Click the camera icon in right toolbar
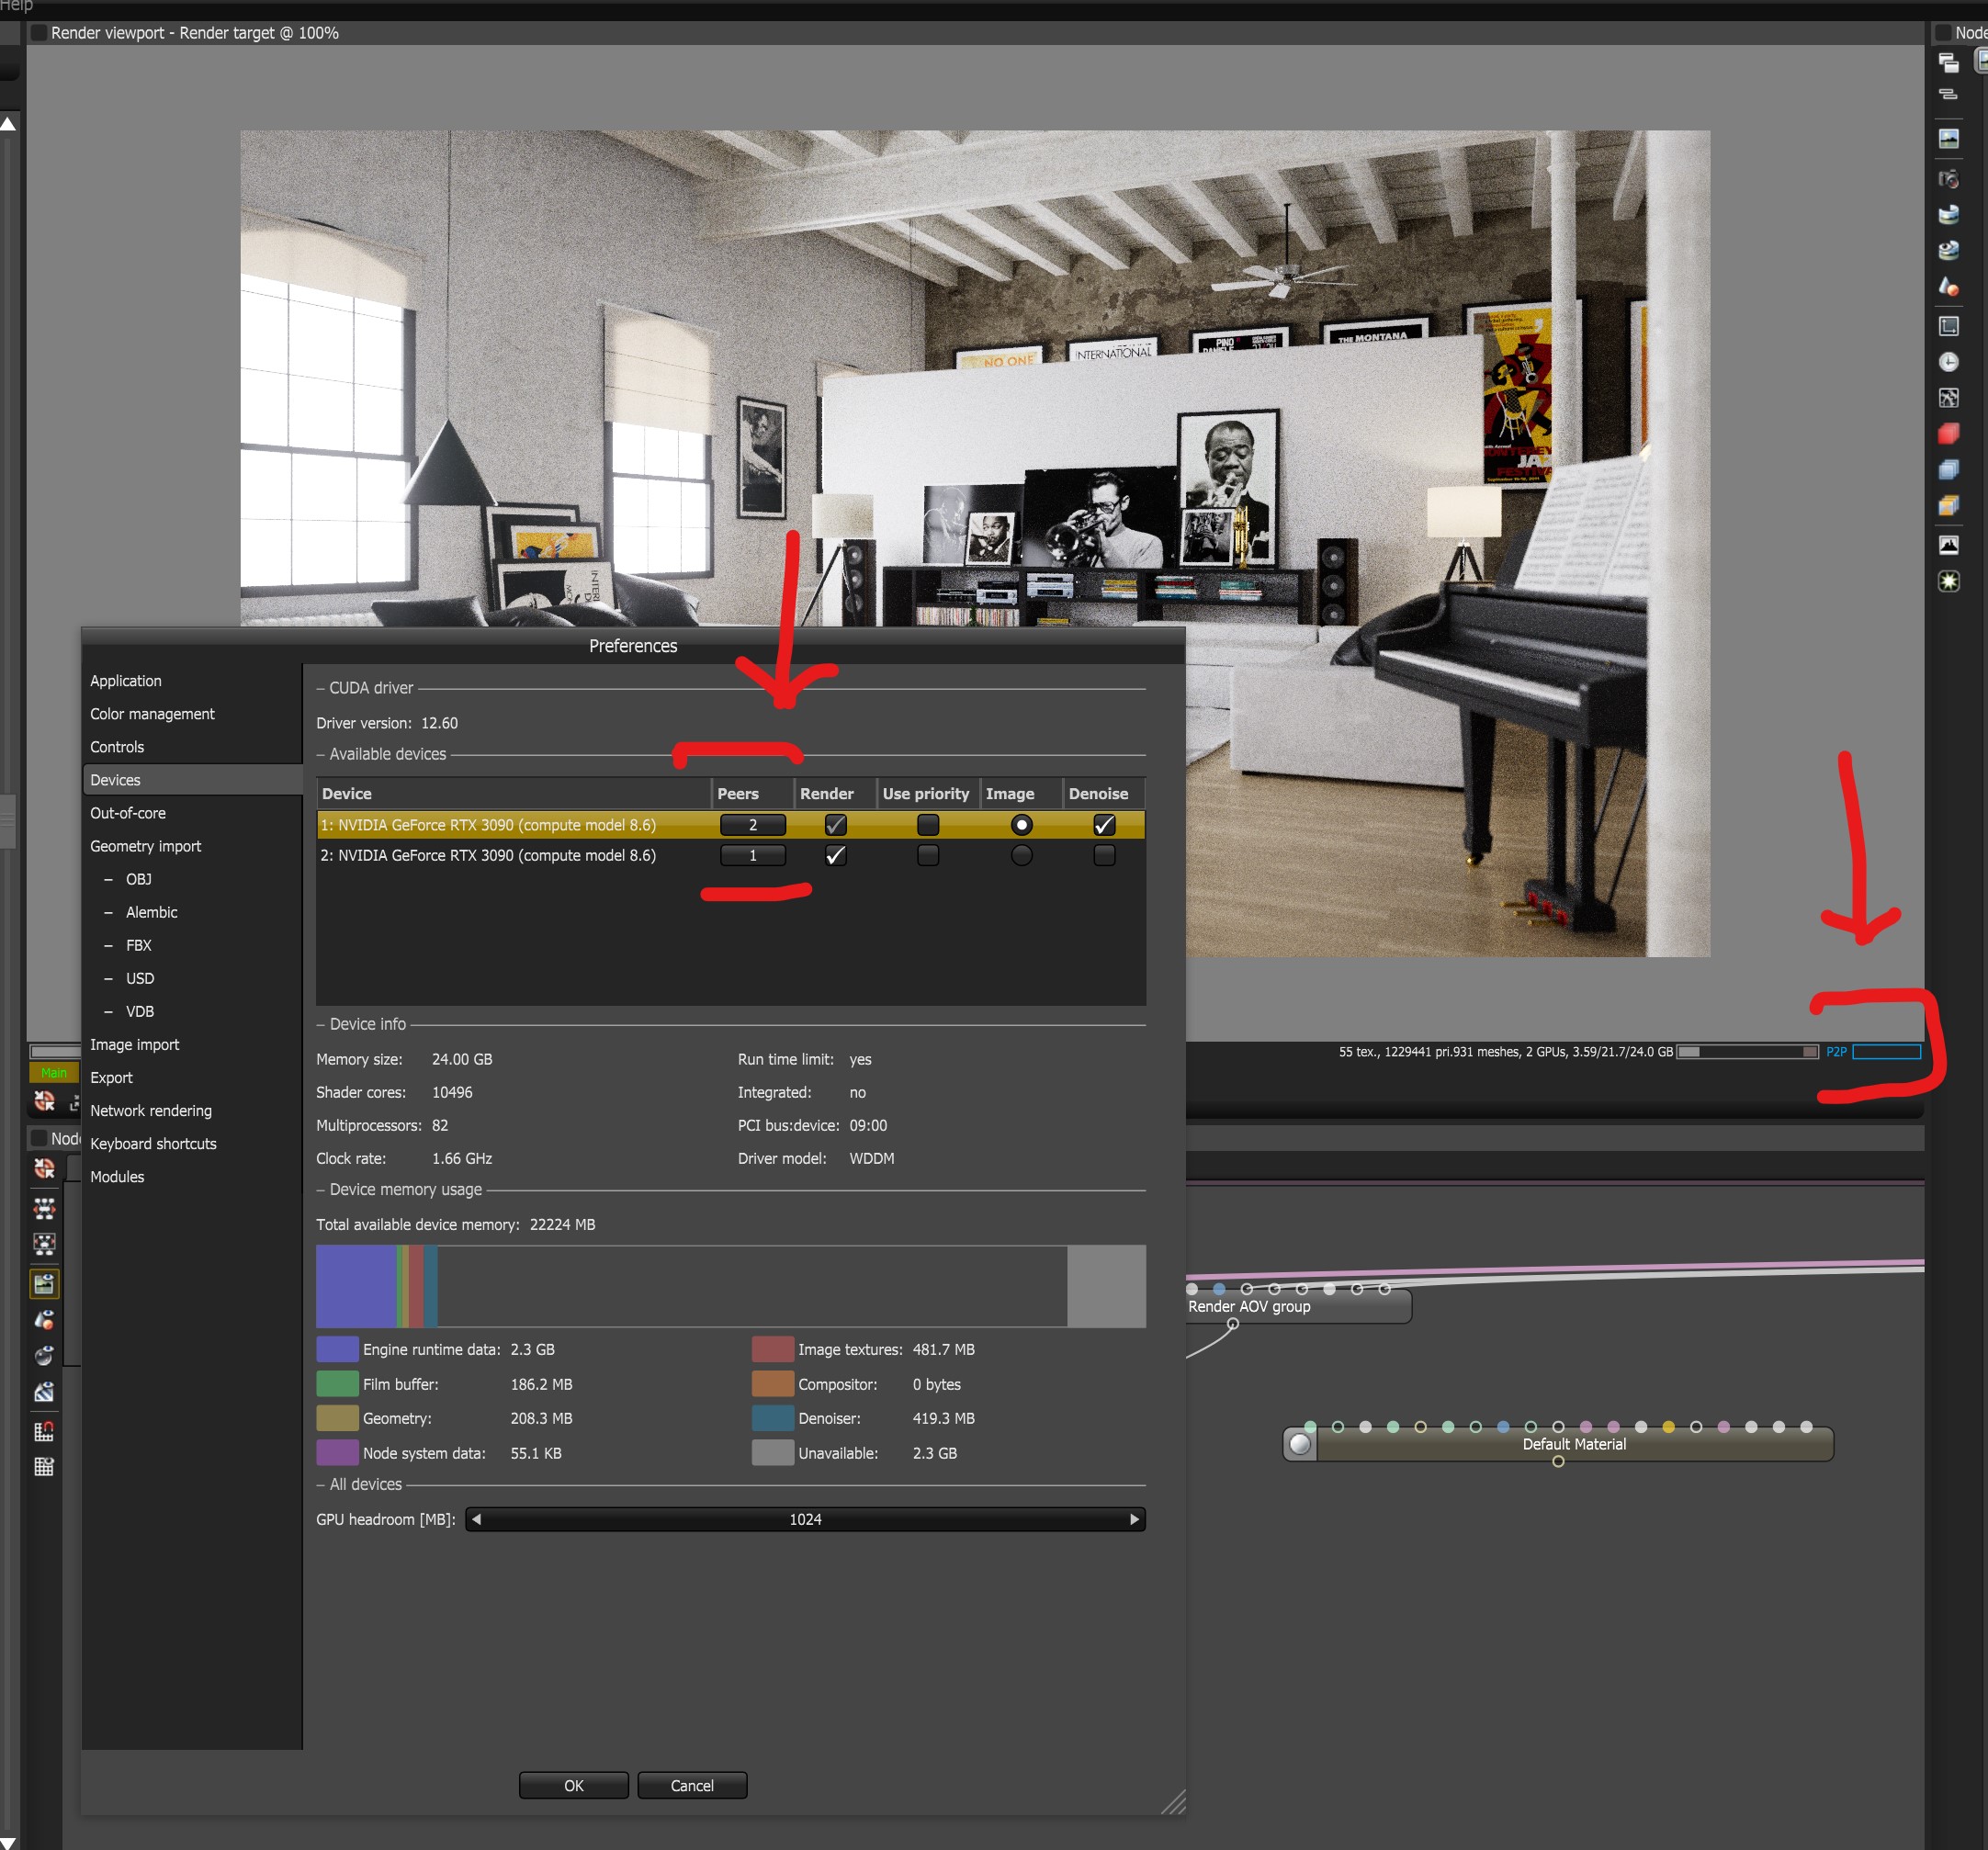This screenshot has height=1850, width=1988. [x=1948, y=179]
